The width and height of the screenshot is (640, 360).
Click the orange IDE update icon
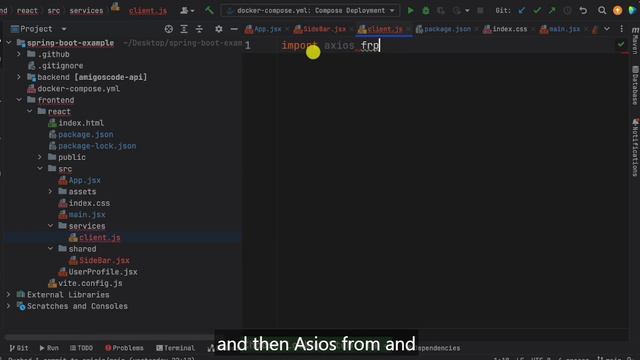pos(618,10)
